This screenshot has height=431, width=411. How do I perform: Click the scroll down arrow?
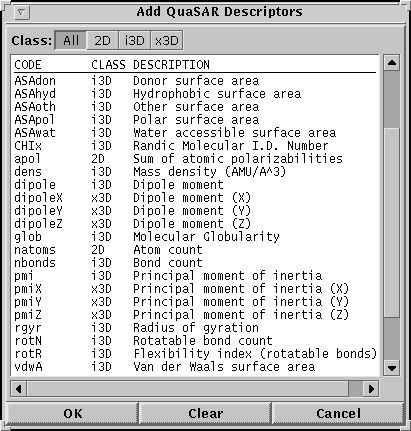[392, 368]
